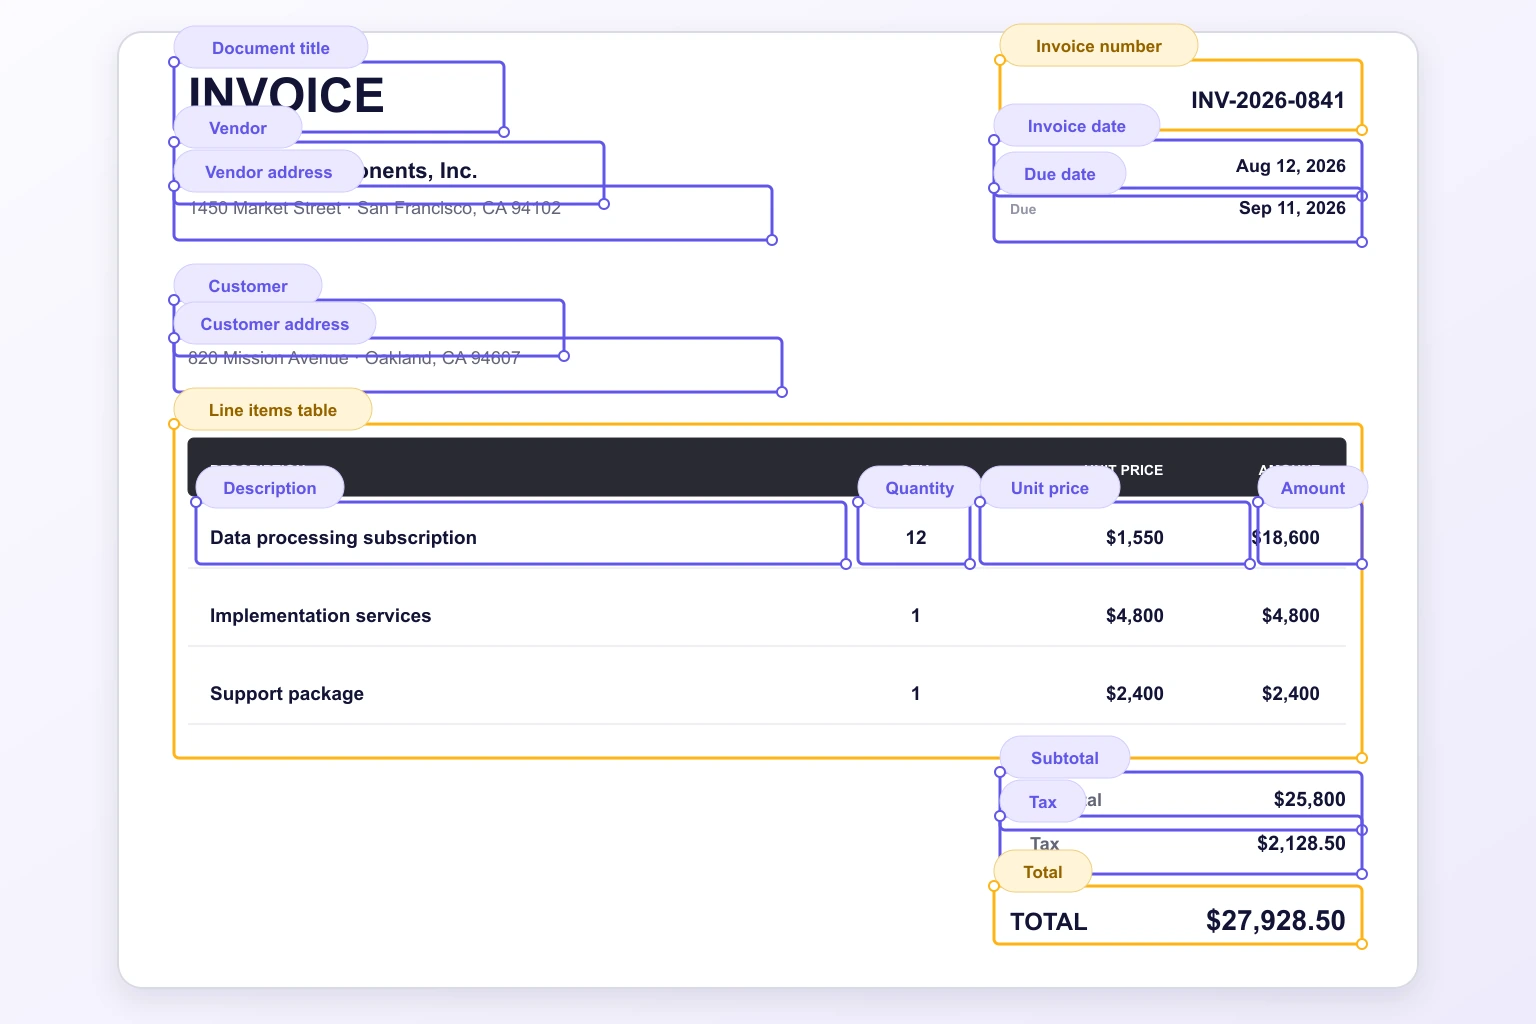Select the "Description" column label tag

pos(270,488)
